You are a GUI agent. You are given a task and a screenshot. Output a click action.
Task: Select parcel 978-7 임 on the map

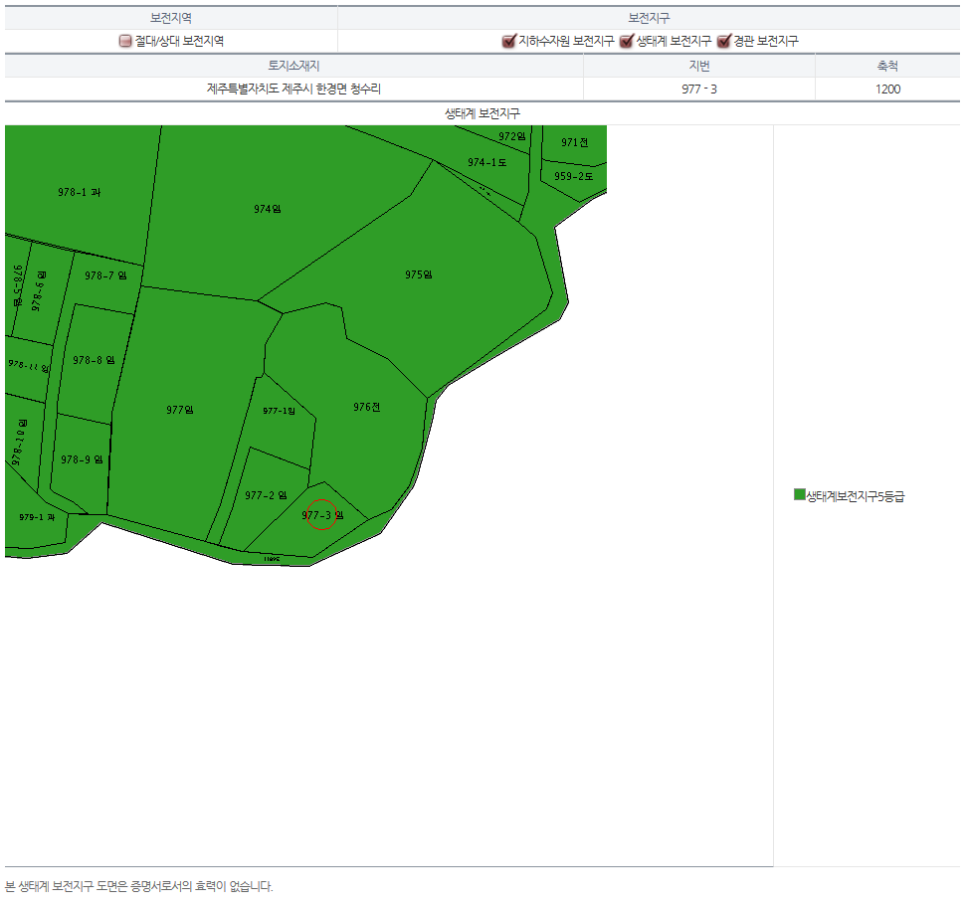tap(105, 275)
